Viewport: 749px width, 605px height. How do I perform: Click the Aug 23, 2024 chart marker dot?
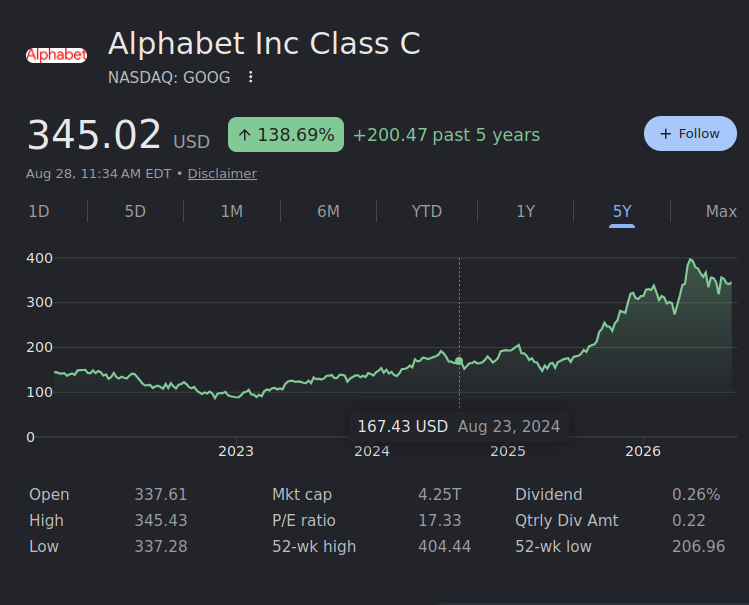[459, 361]
